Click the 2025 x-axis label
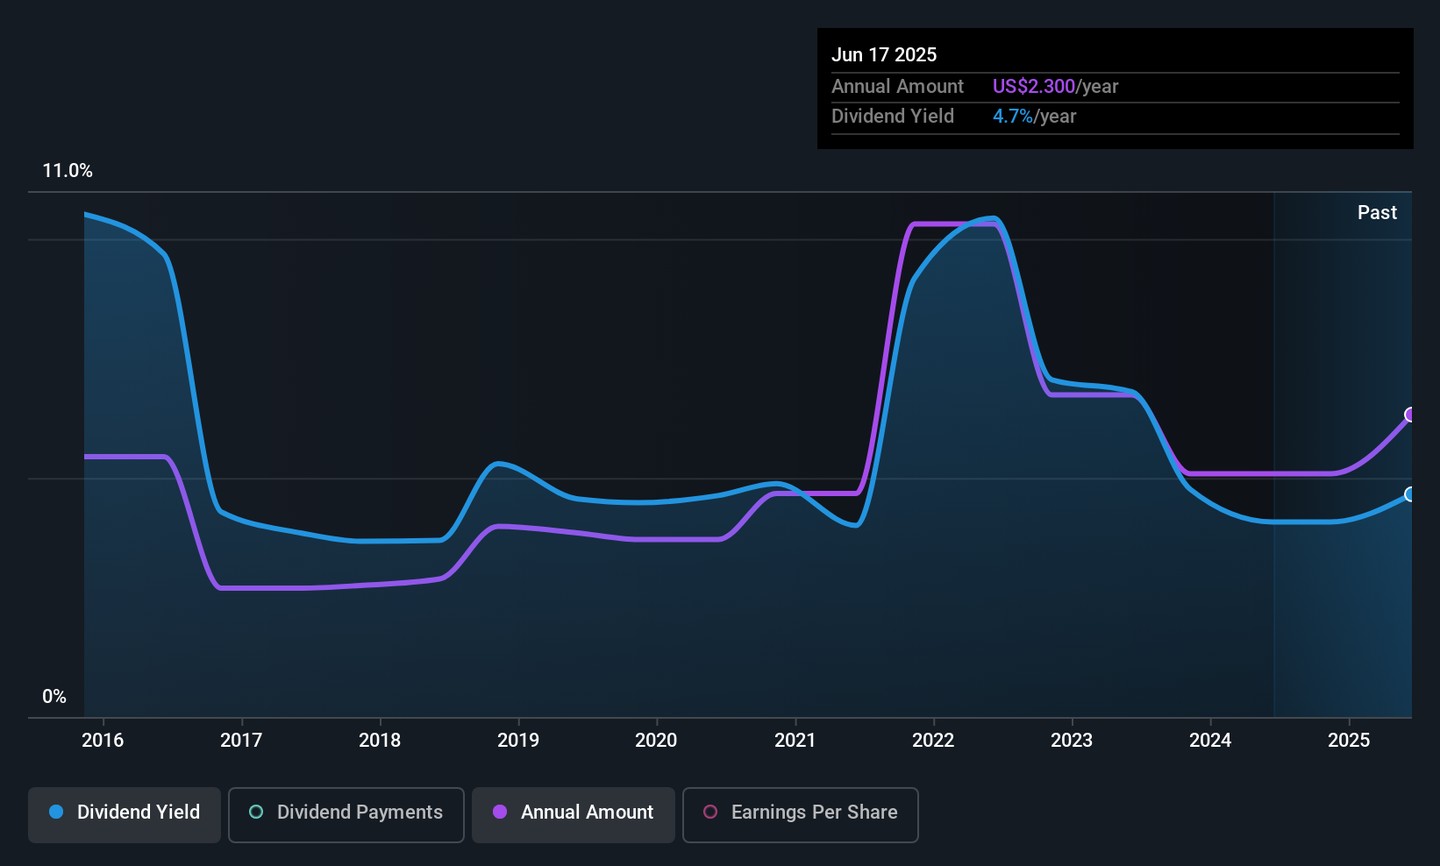The image size is (1440, 866). pos(1349,740)
